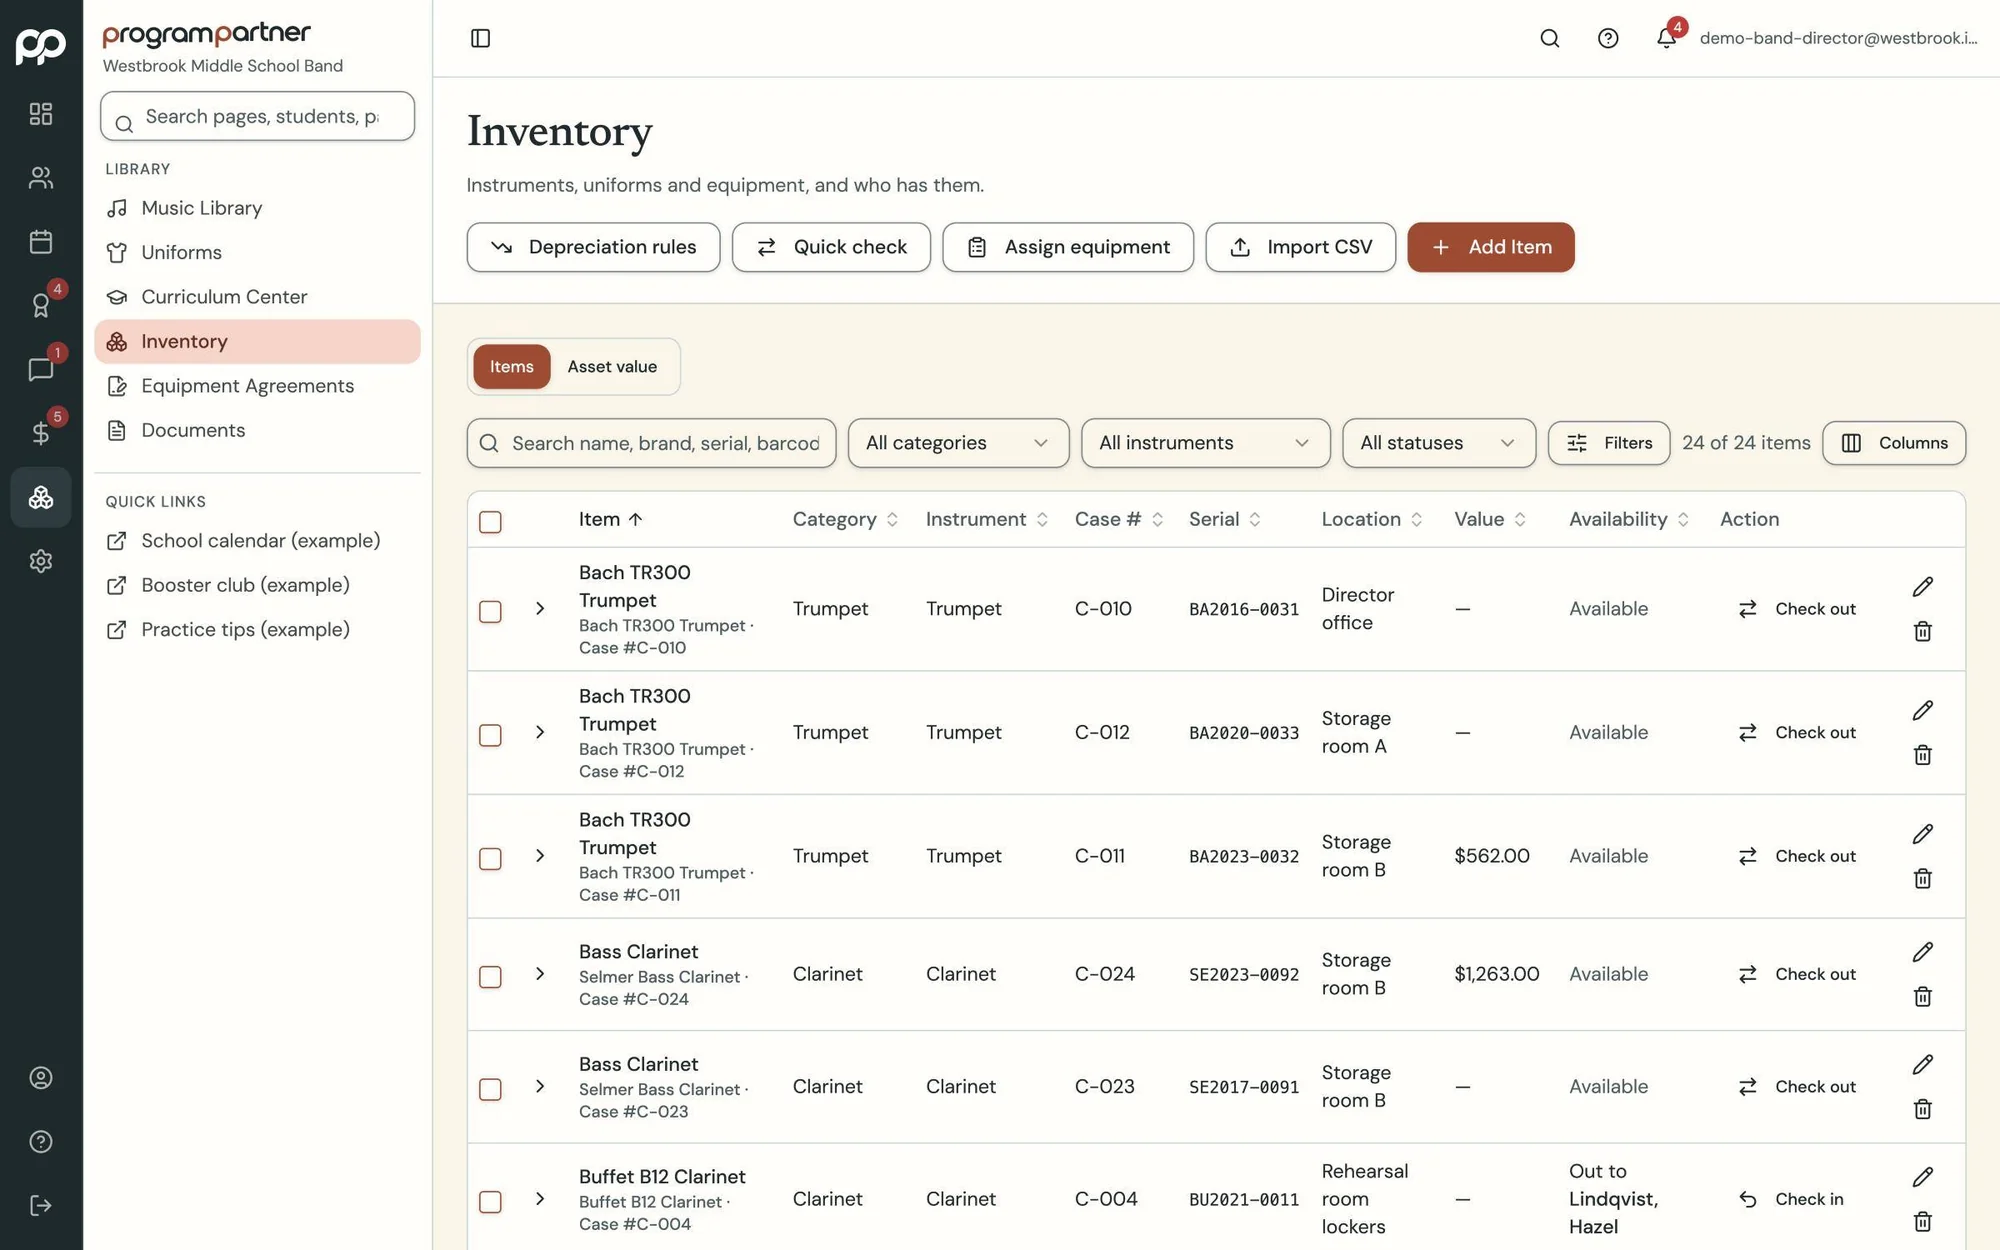This screenshot has width=2000, height=1250.
Task: Switch to the Items tab
Action: click(511, 367)
